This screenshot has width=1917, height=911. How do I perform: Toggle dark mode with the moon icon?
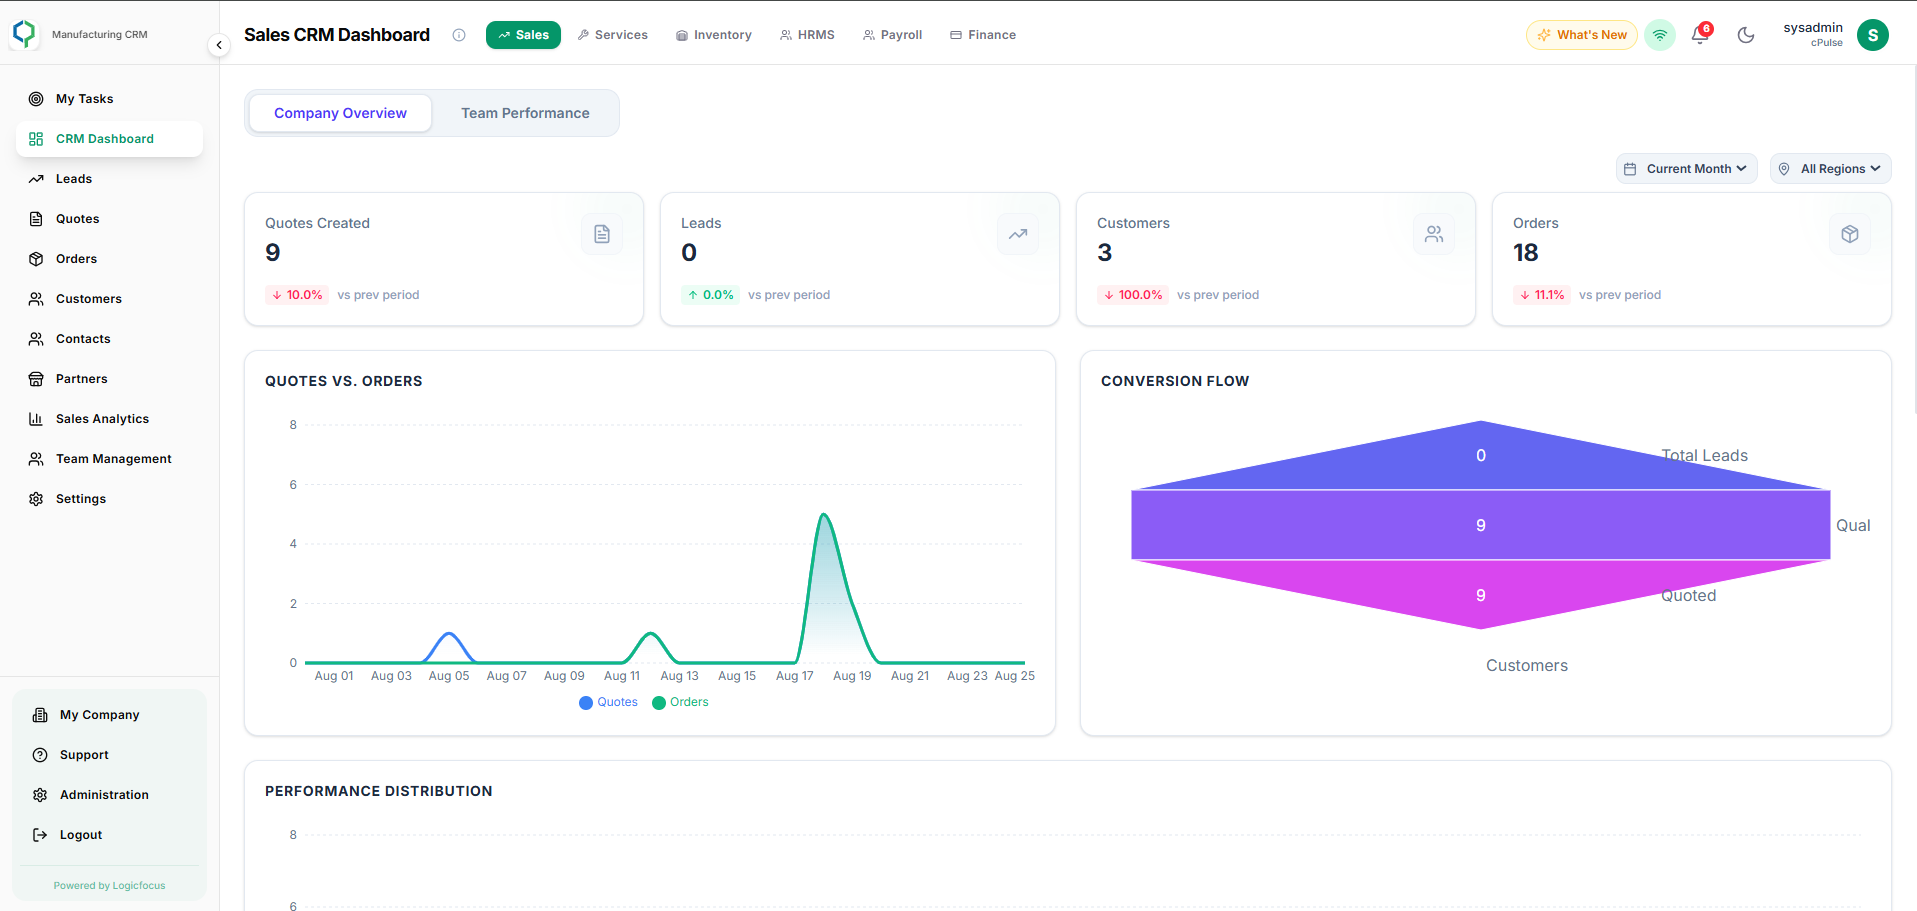[1746, 35]
